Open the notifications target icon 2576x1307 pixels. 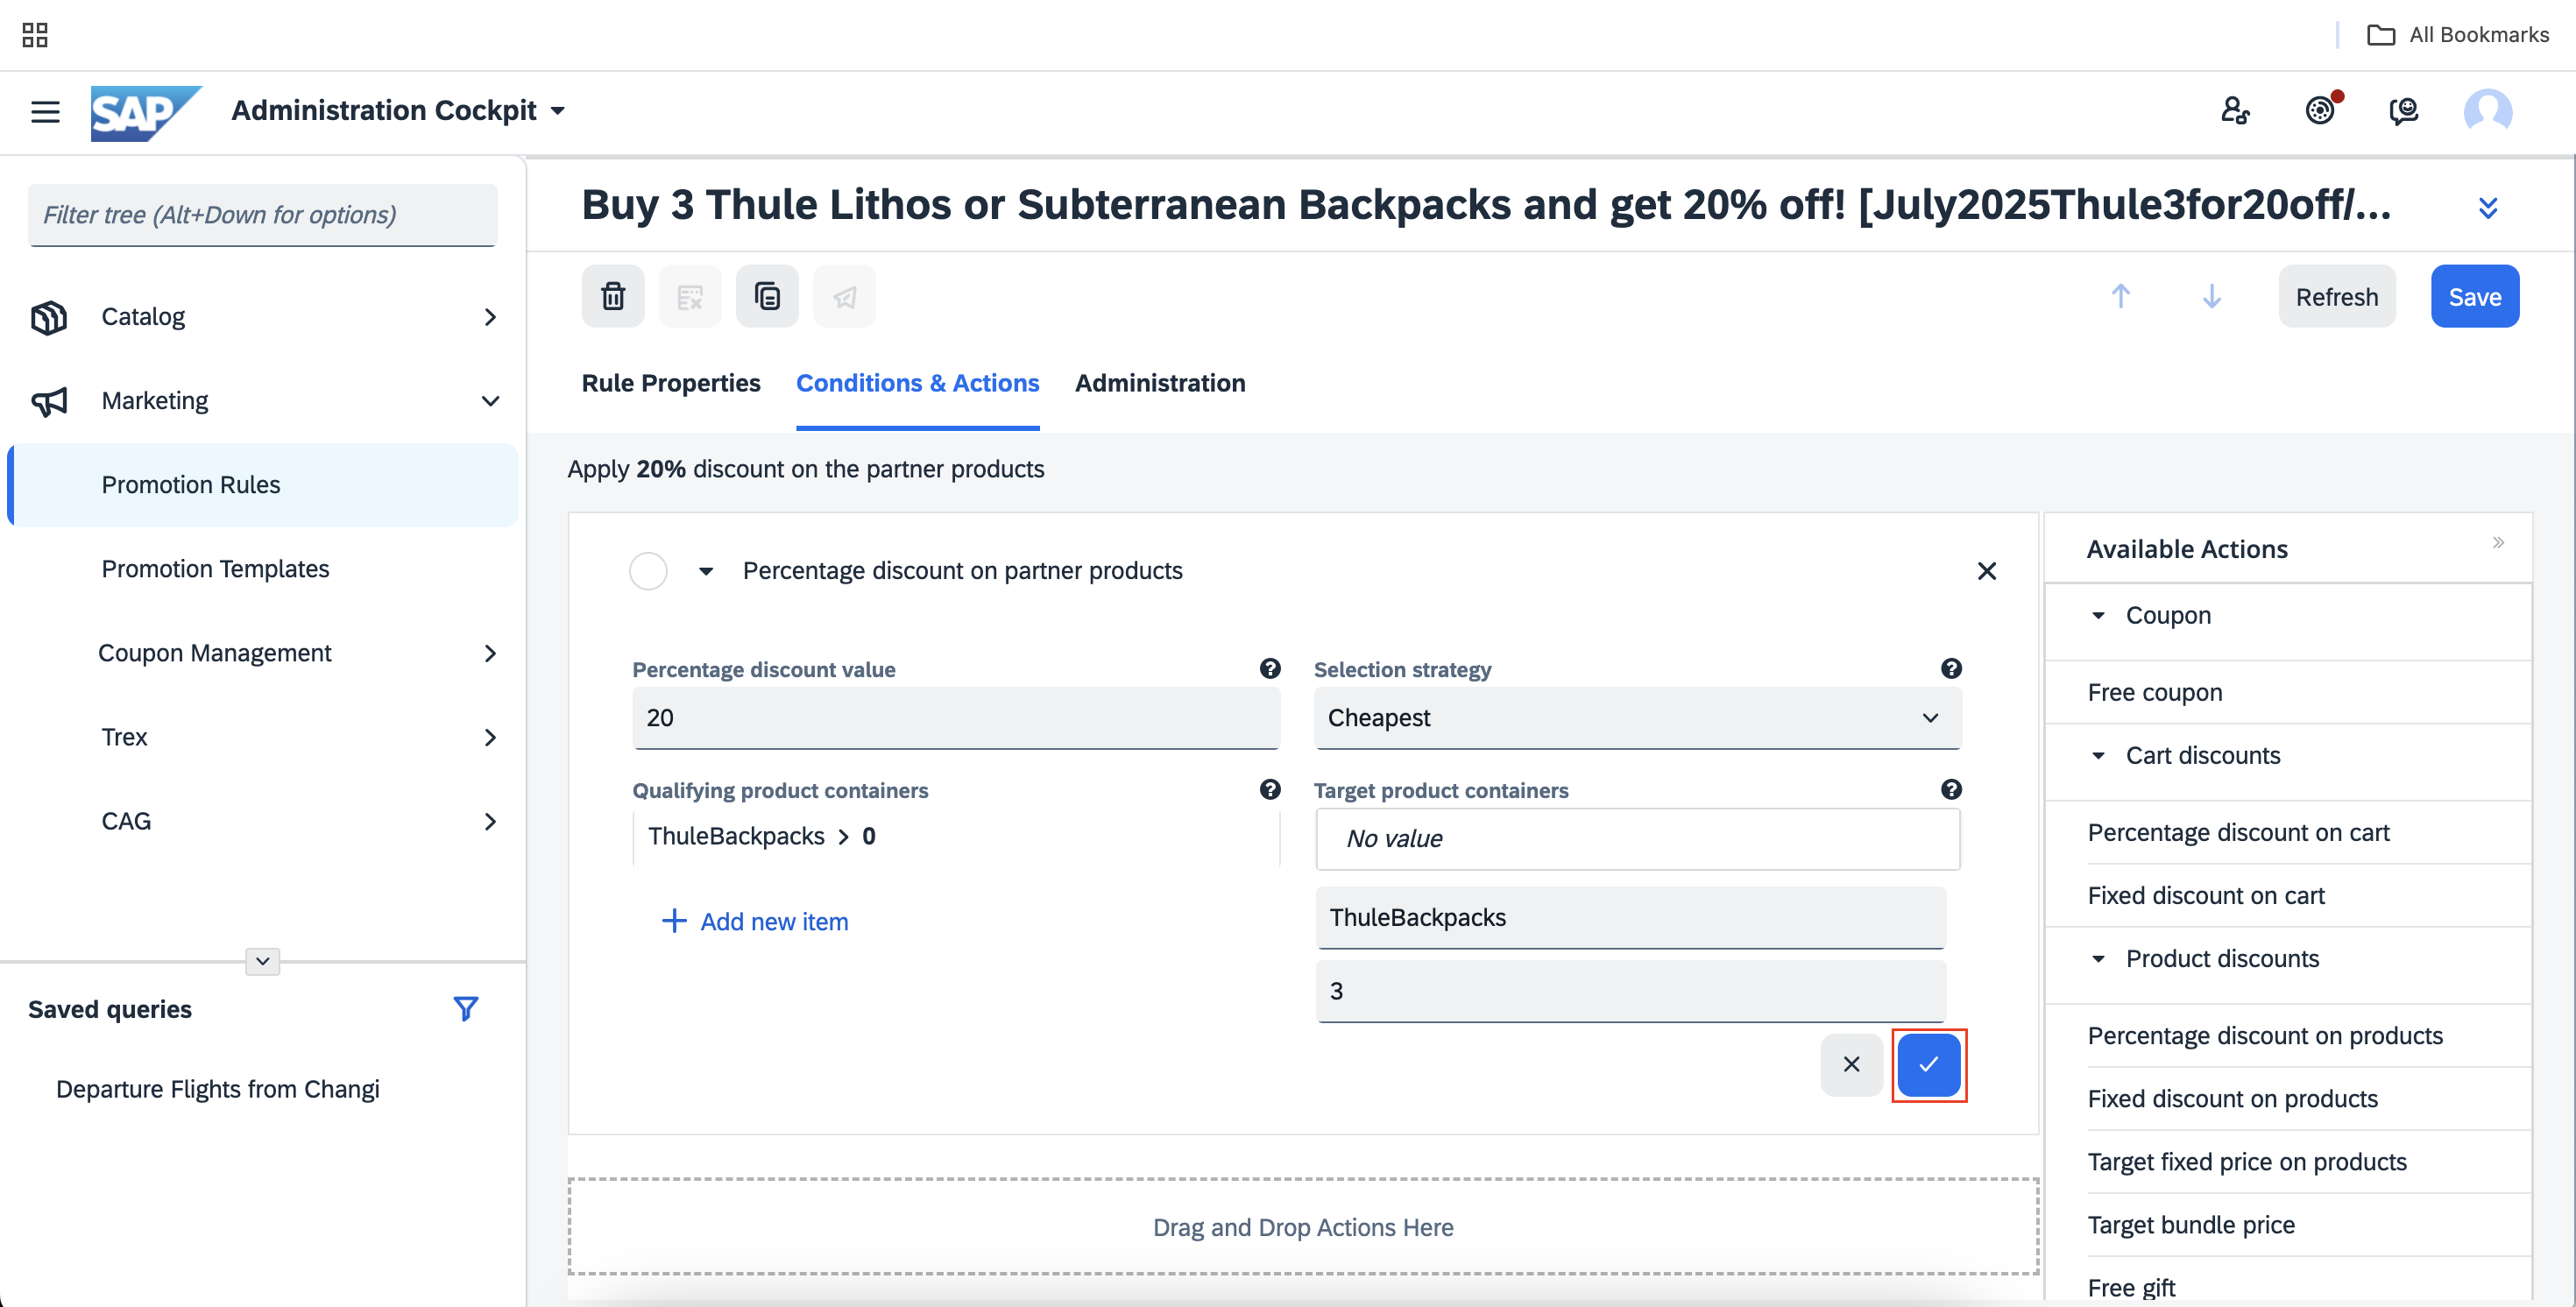point(2321,110)
